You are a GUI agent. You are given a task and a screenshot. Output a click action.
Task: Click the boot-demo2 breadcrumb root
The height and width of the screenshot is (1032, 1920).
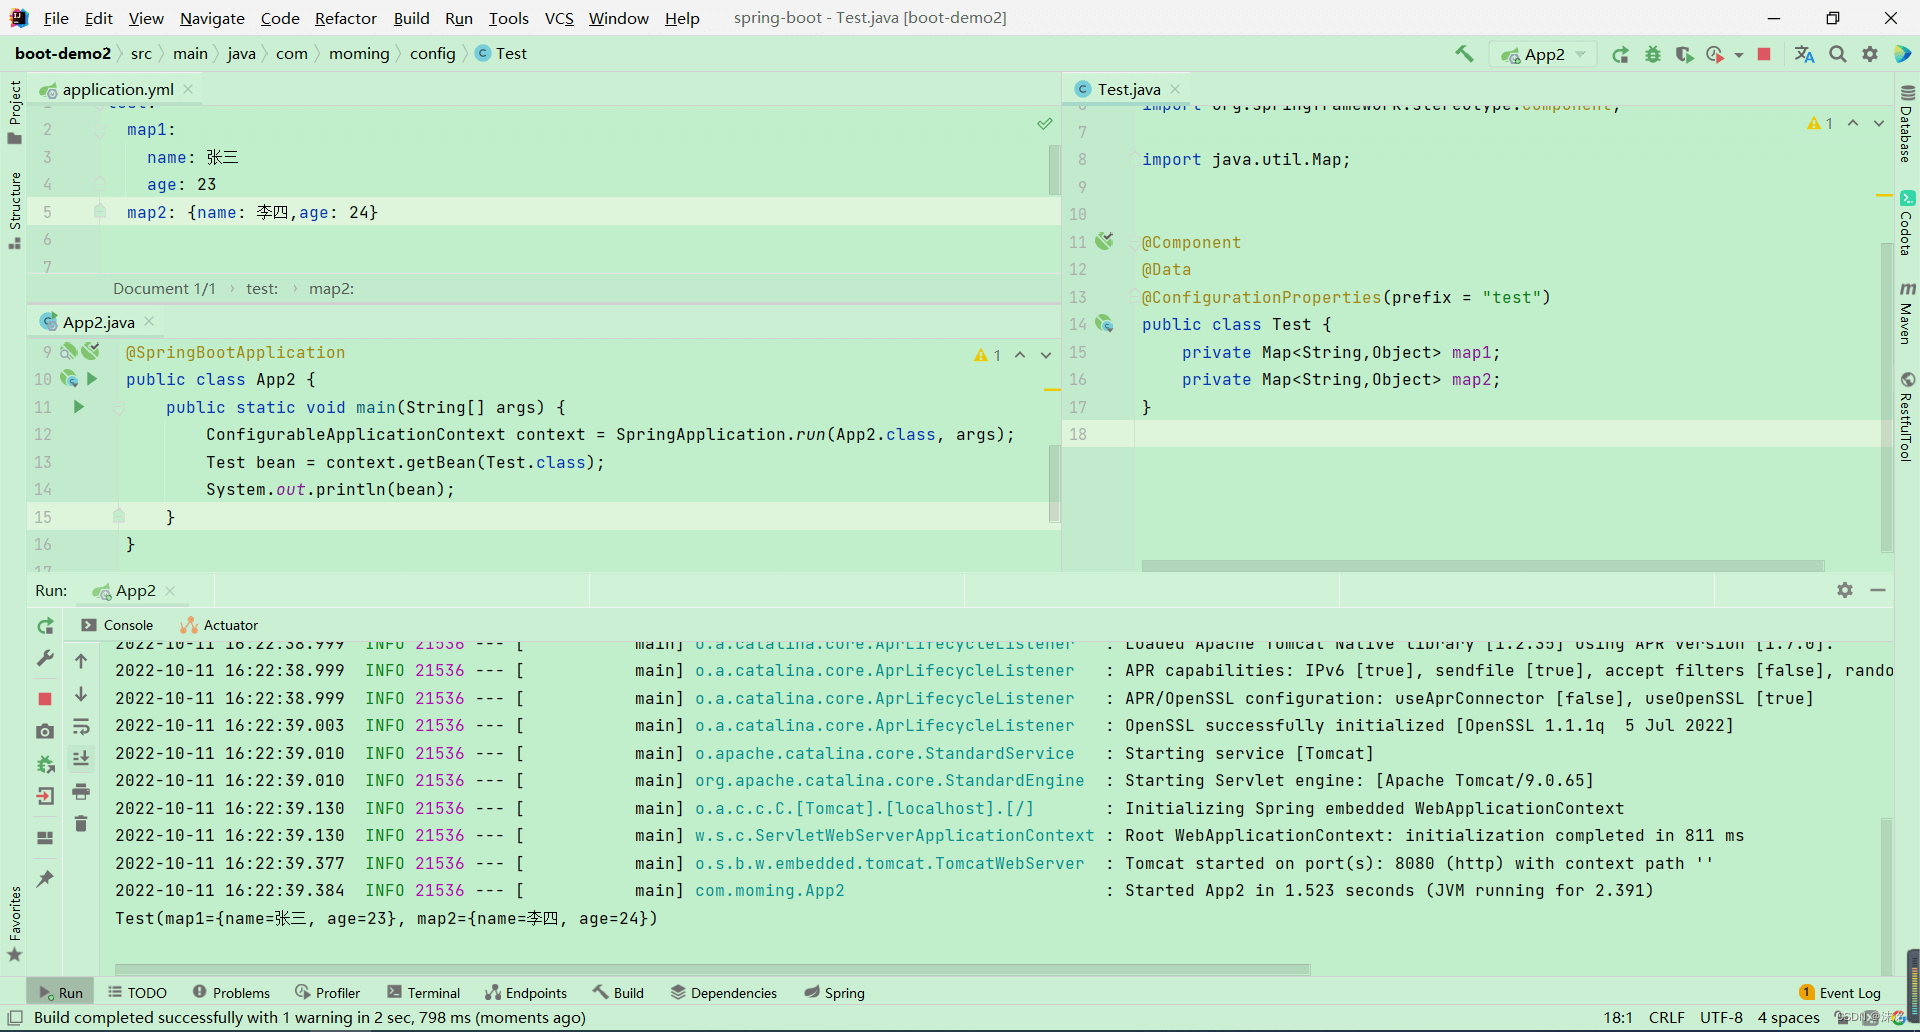(63, 54)
